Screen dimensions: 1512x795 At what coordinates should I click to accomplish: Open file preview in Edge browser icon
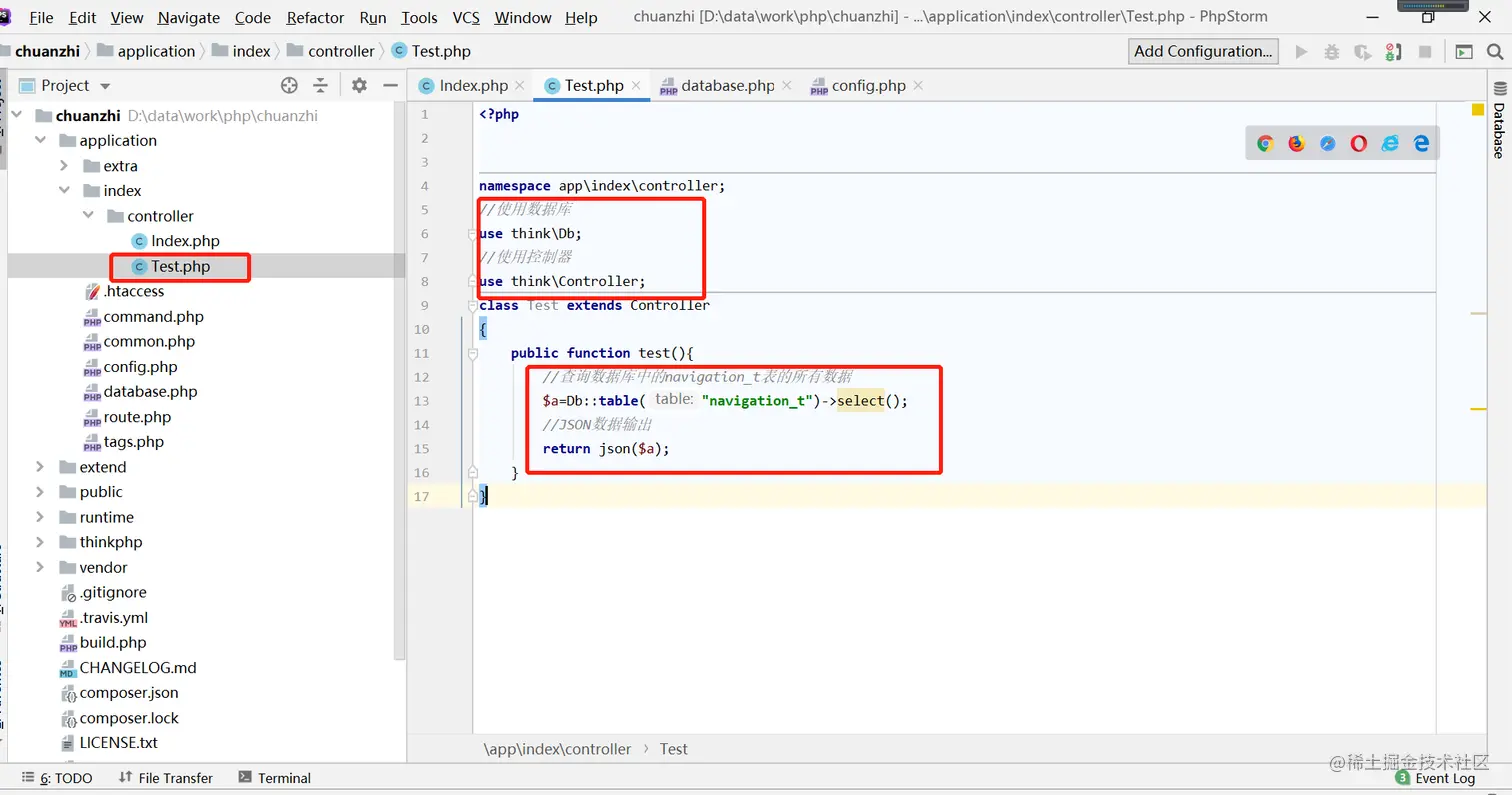[x=1421, y=144]
